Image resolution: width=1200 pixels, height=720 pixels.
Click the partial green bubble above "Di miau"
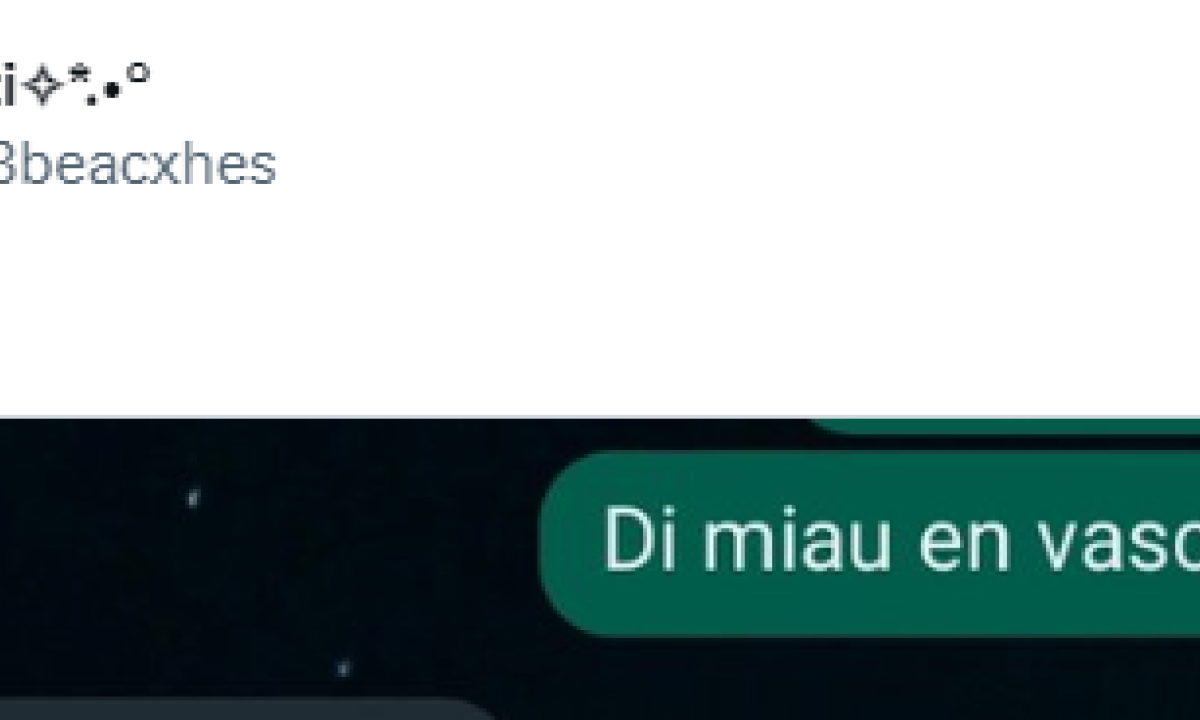pyautogui.click(x=1000, y=427)
